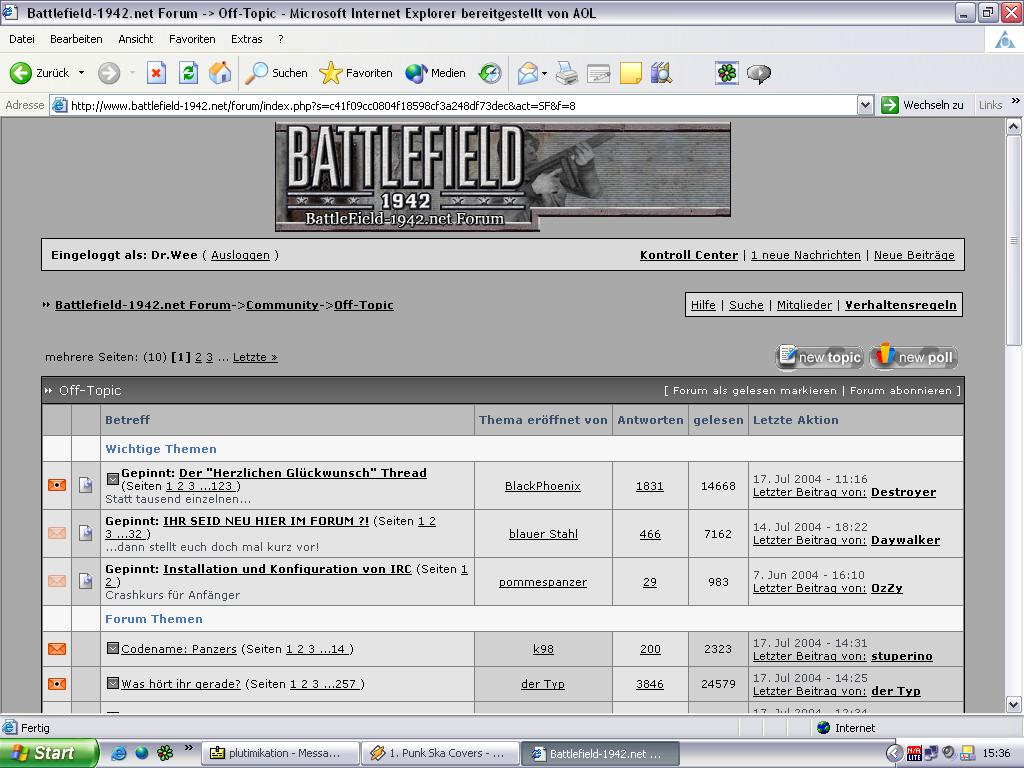Screen dimensions: 1024x768
Task: Open the ? help menu
Action: point(281,39)
